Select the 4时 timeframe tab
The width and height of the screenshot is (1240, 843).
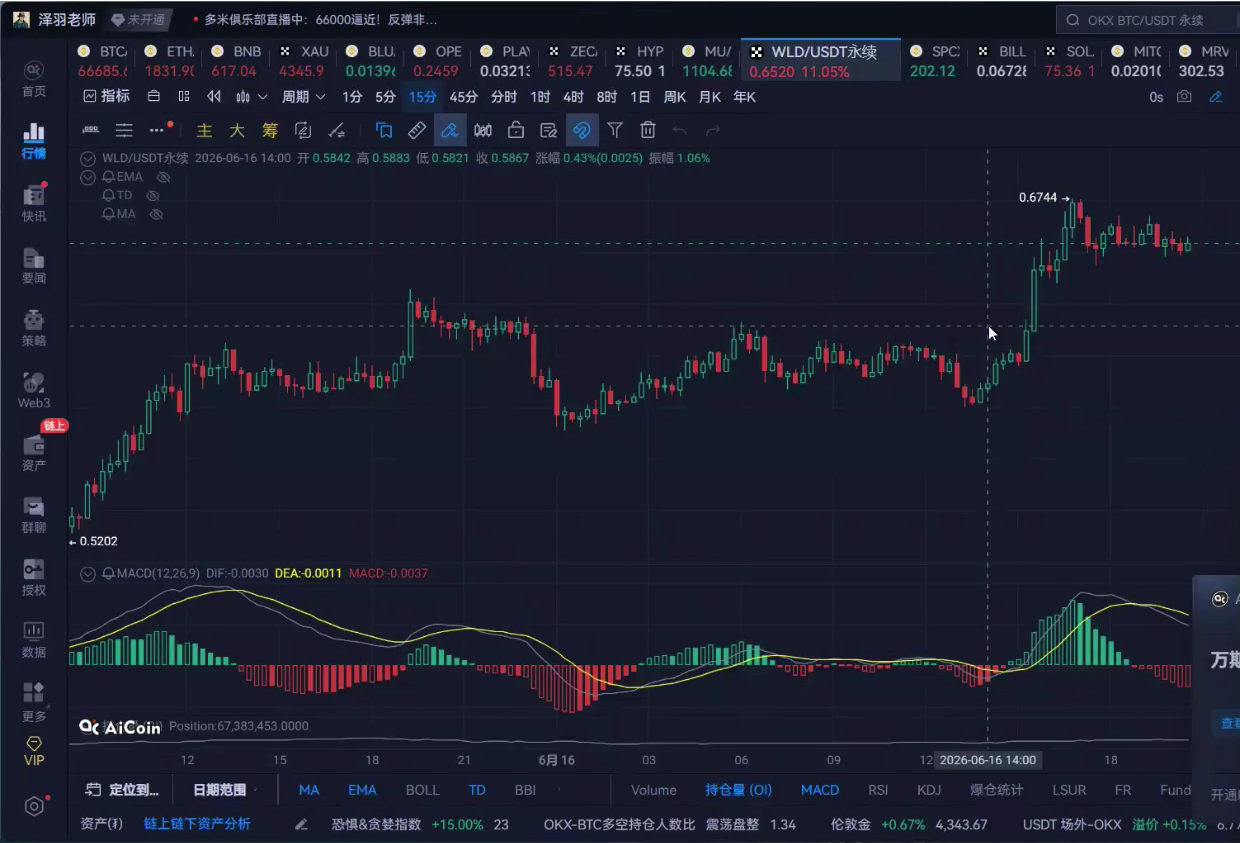tap(573, 97)
